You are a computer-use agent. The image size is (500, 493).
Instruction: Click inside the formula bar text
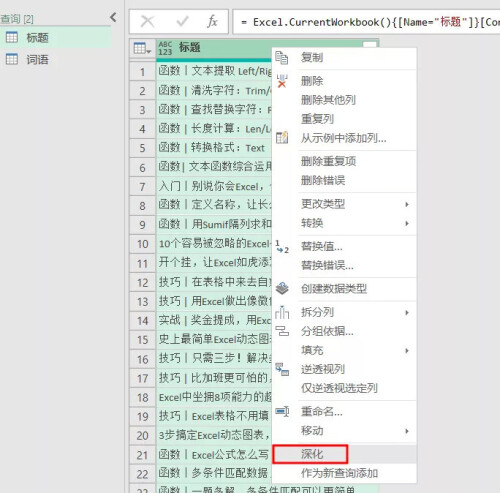click(x=367, y=22)
